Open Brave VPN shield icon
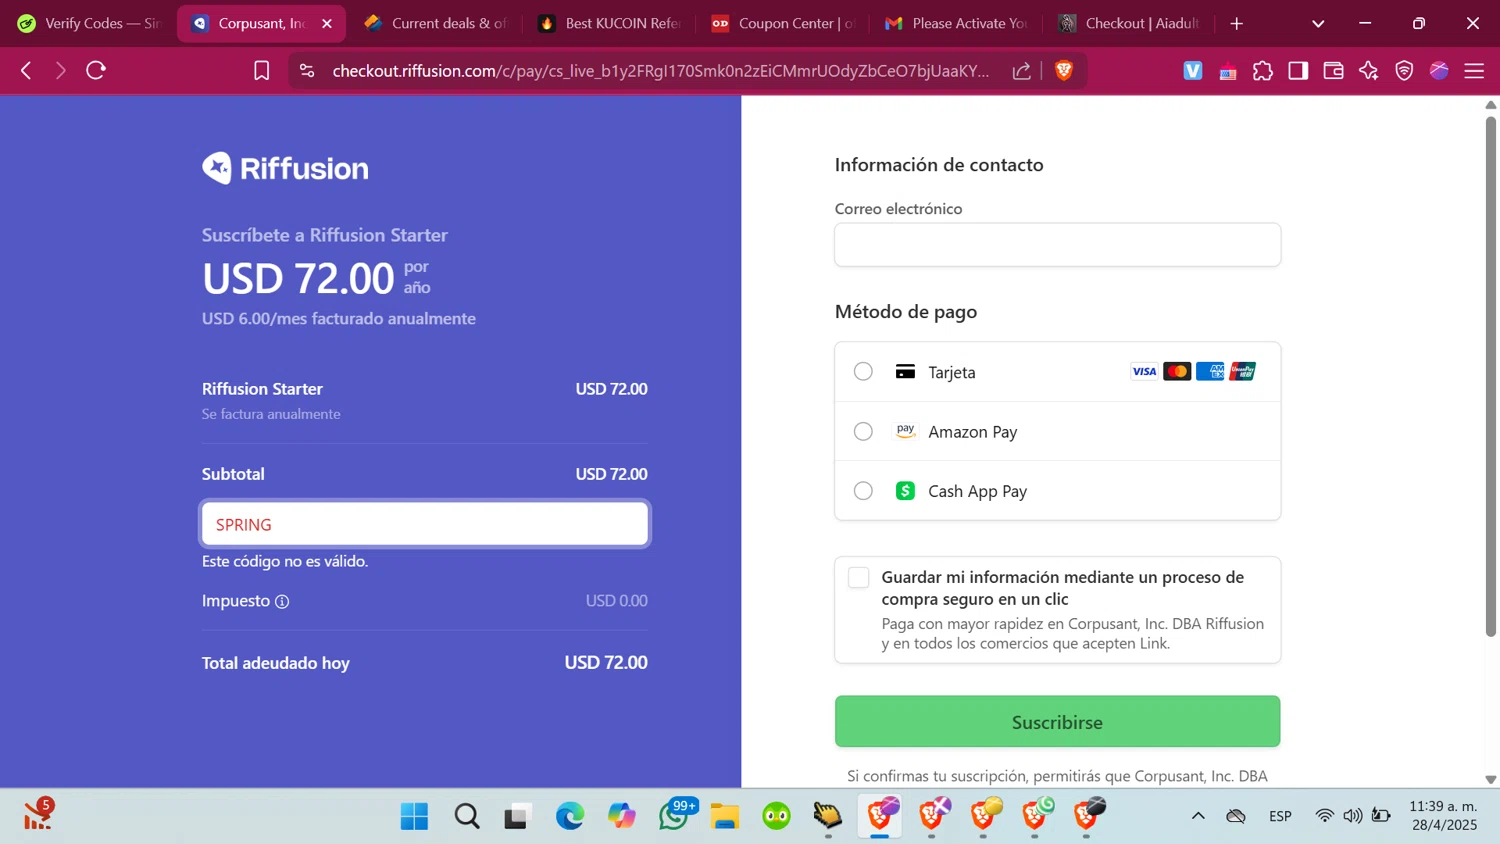 1404,70
